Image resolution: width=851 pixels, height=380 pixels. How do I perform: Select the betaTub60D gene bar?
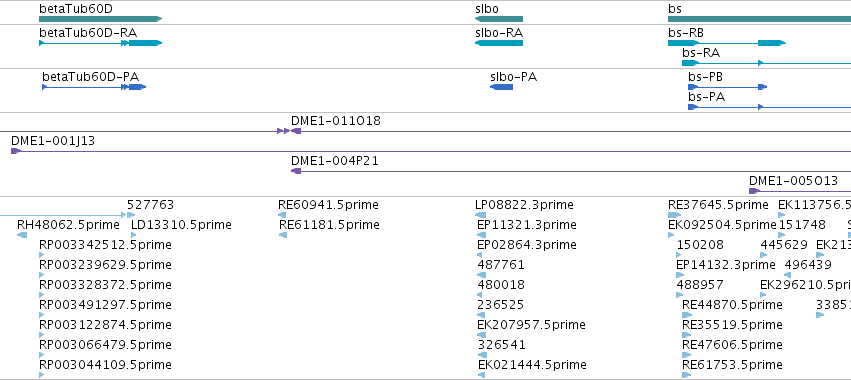(x=100, y=19)
